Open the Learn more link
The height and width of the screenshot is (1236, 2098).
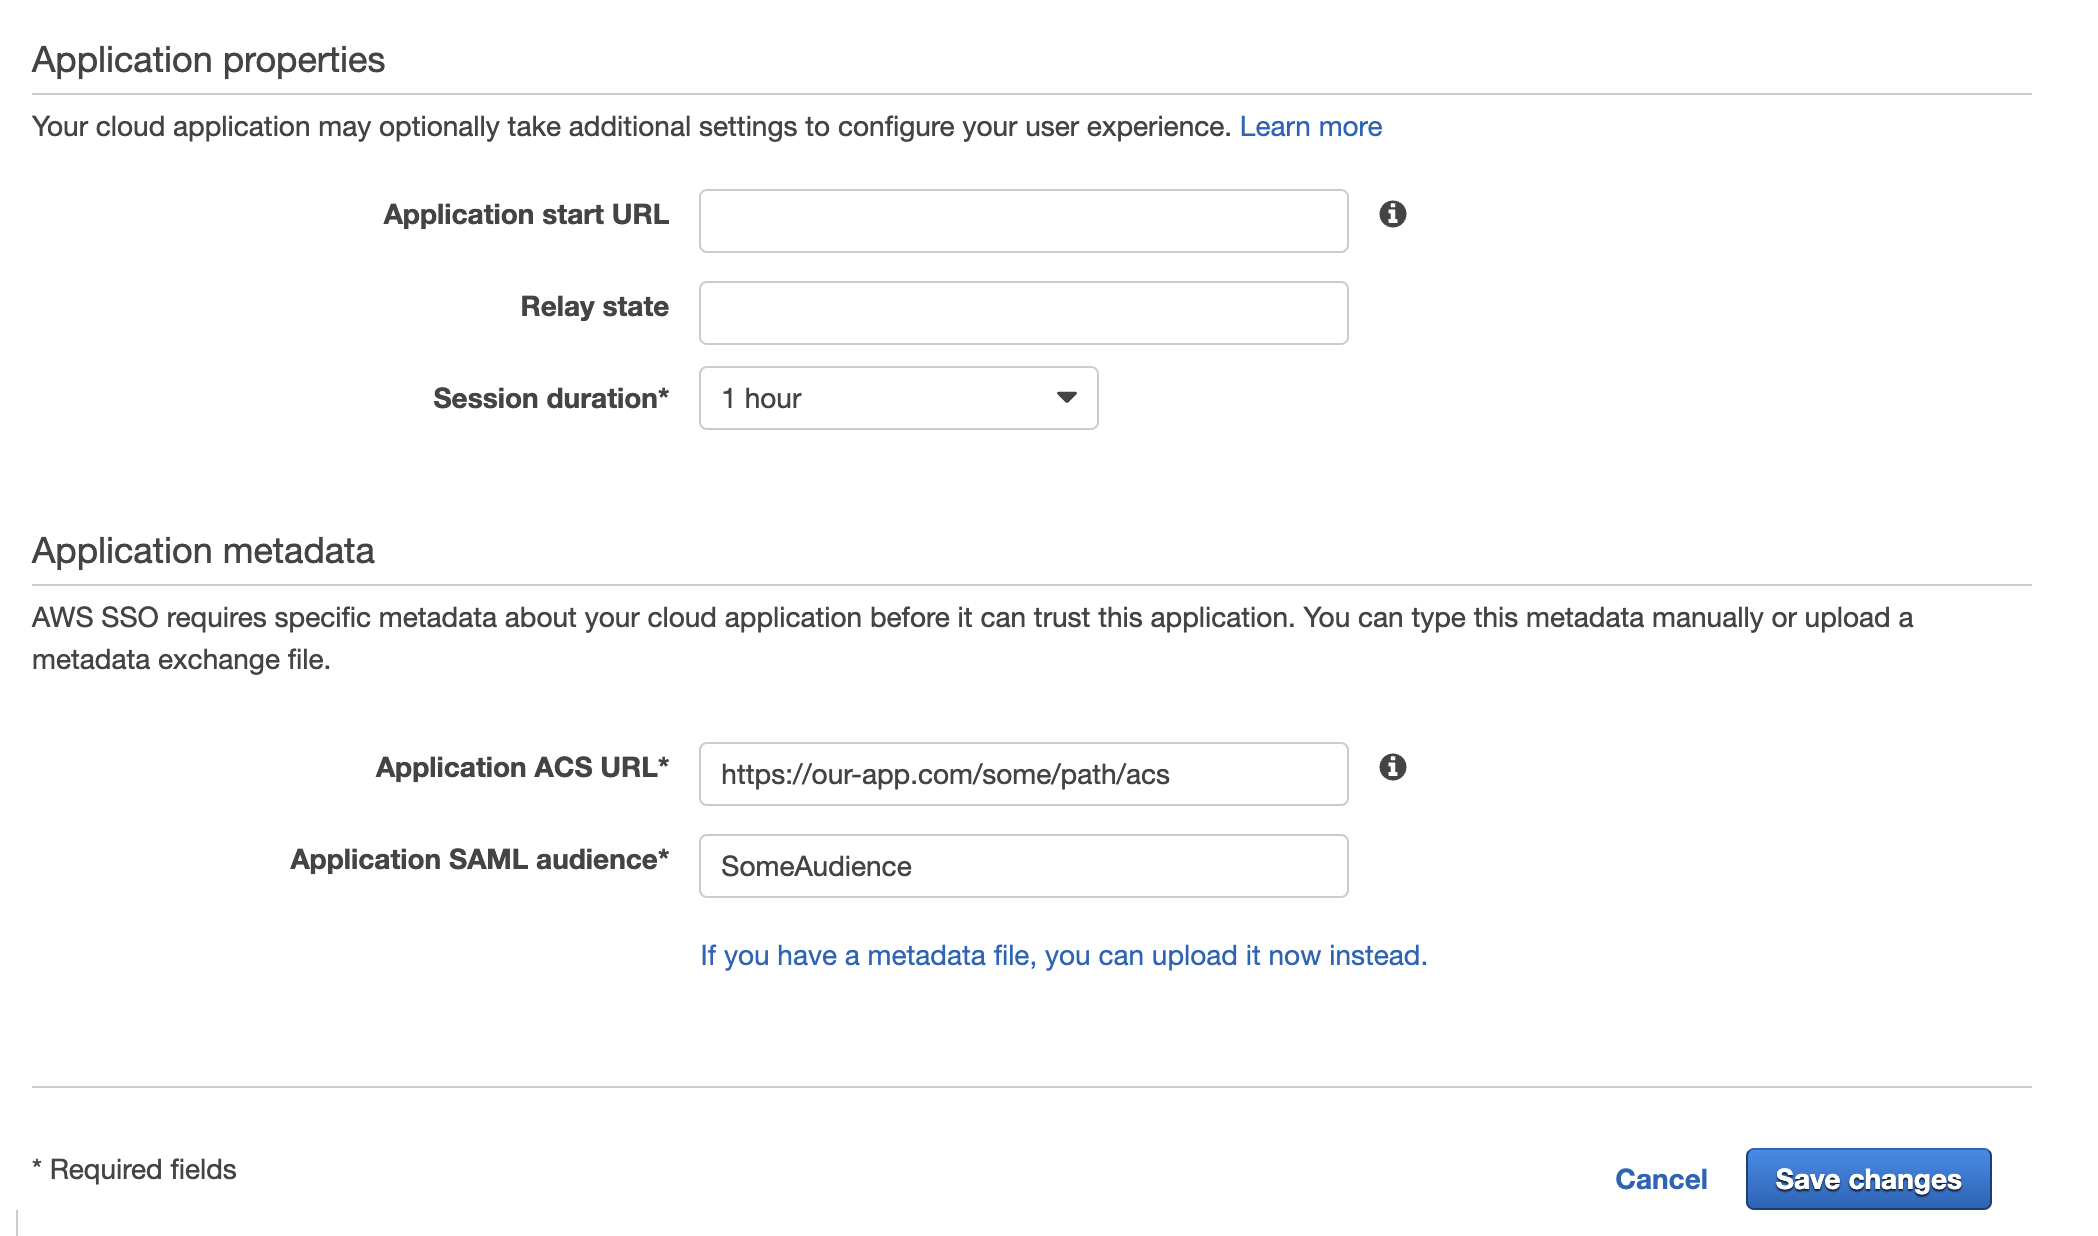[1310, 127]
